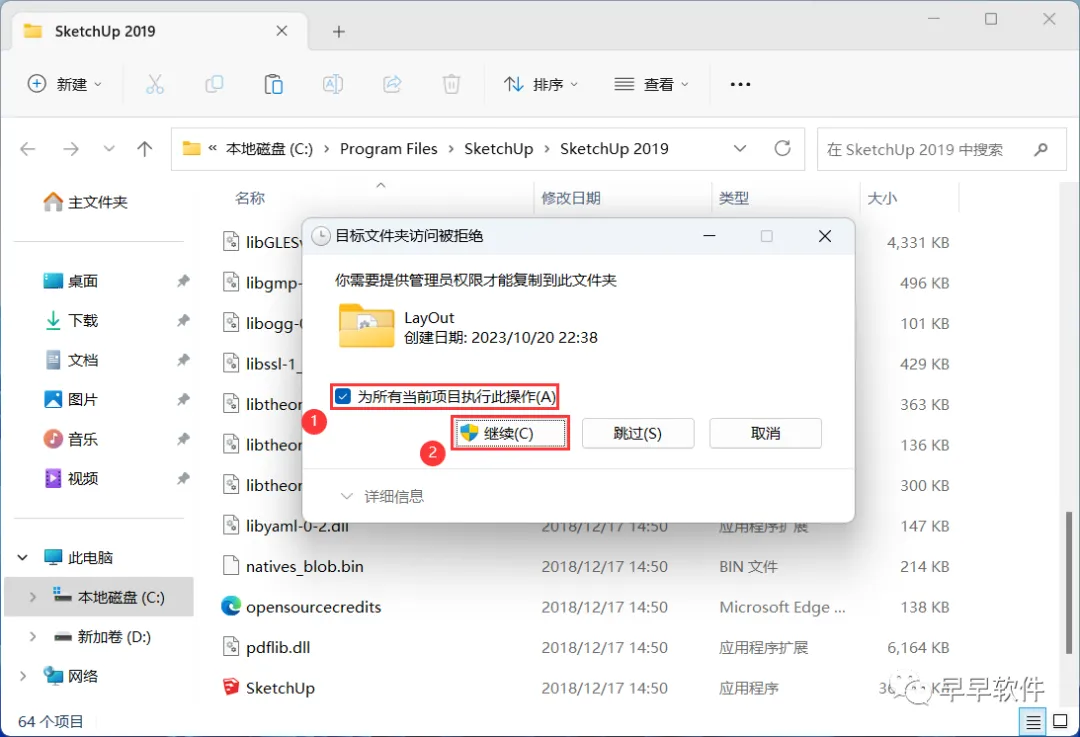Viewport: 1080px width, 737px height.
Task: Open the 排序 sort dropdown
Action: (541, 84)
